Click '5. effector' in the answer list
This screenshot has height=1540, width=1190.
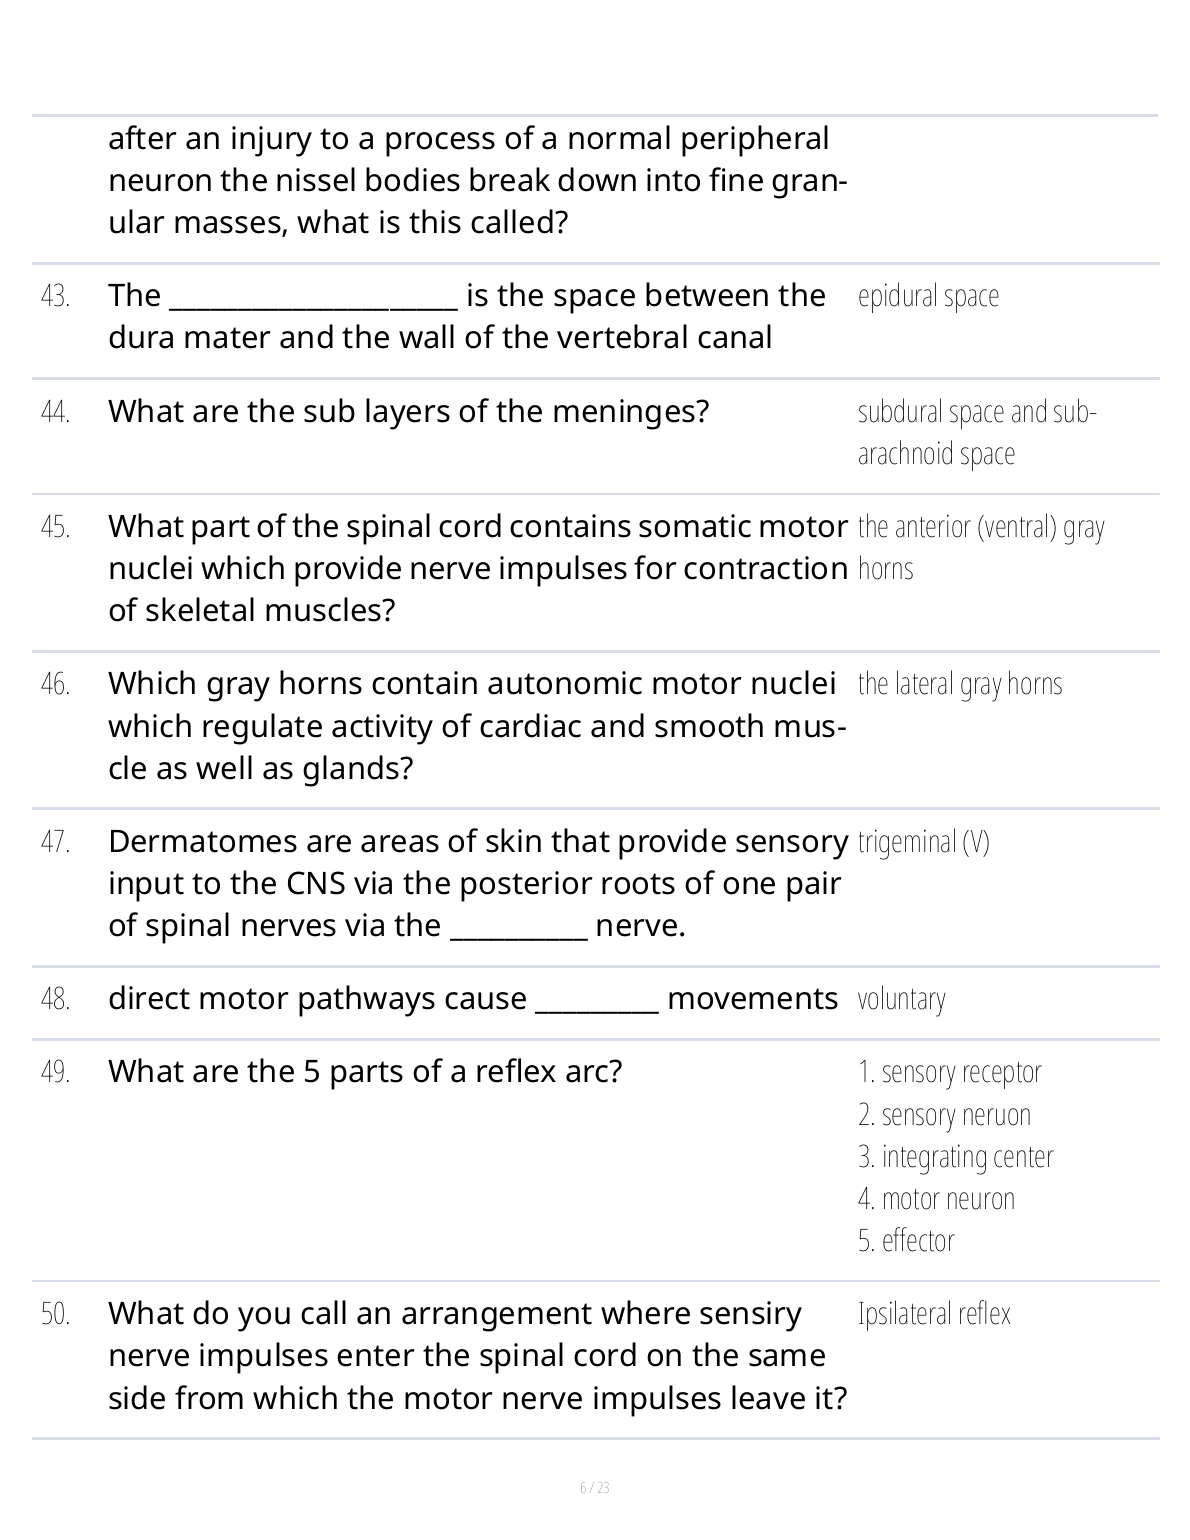[906, 1240]
